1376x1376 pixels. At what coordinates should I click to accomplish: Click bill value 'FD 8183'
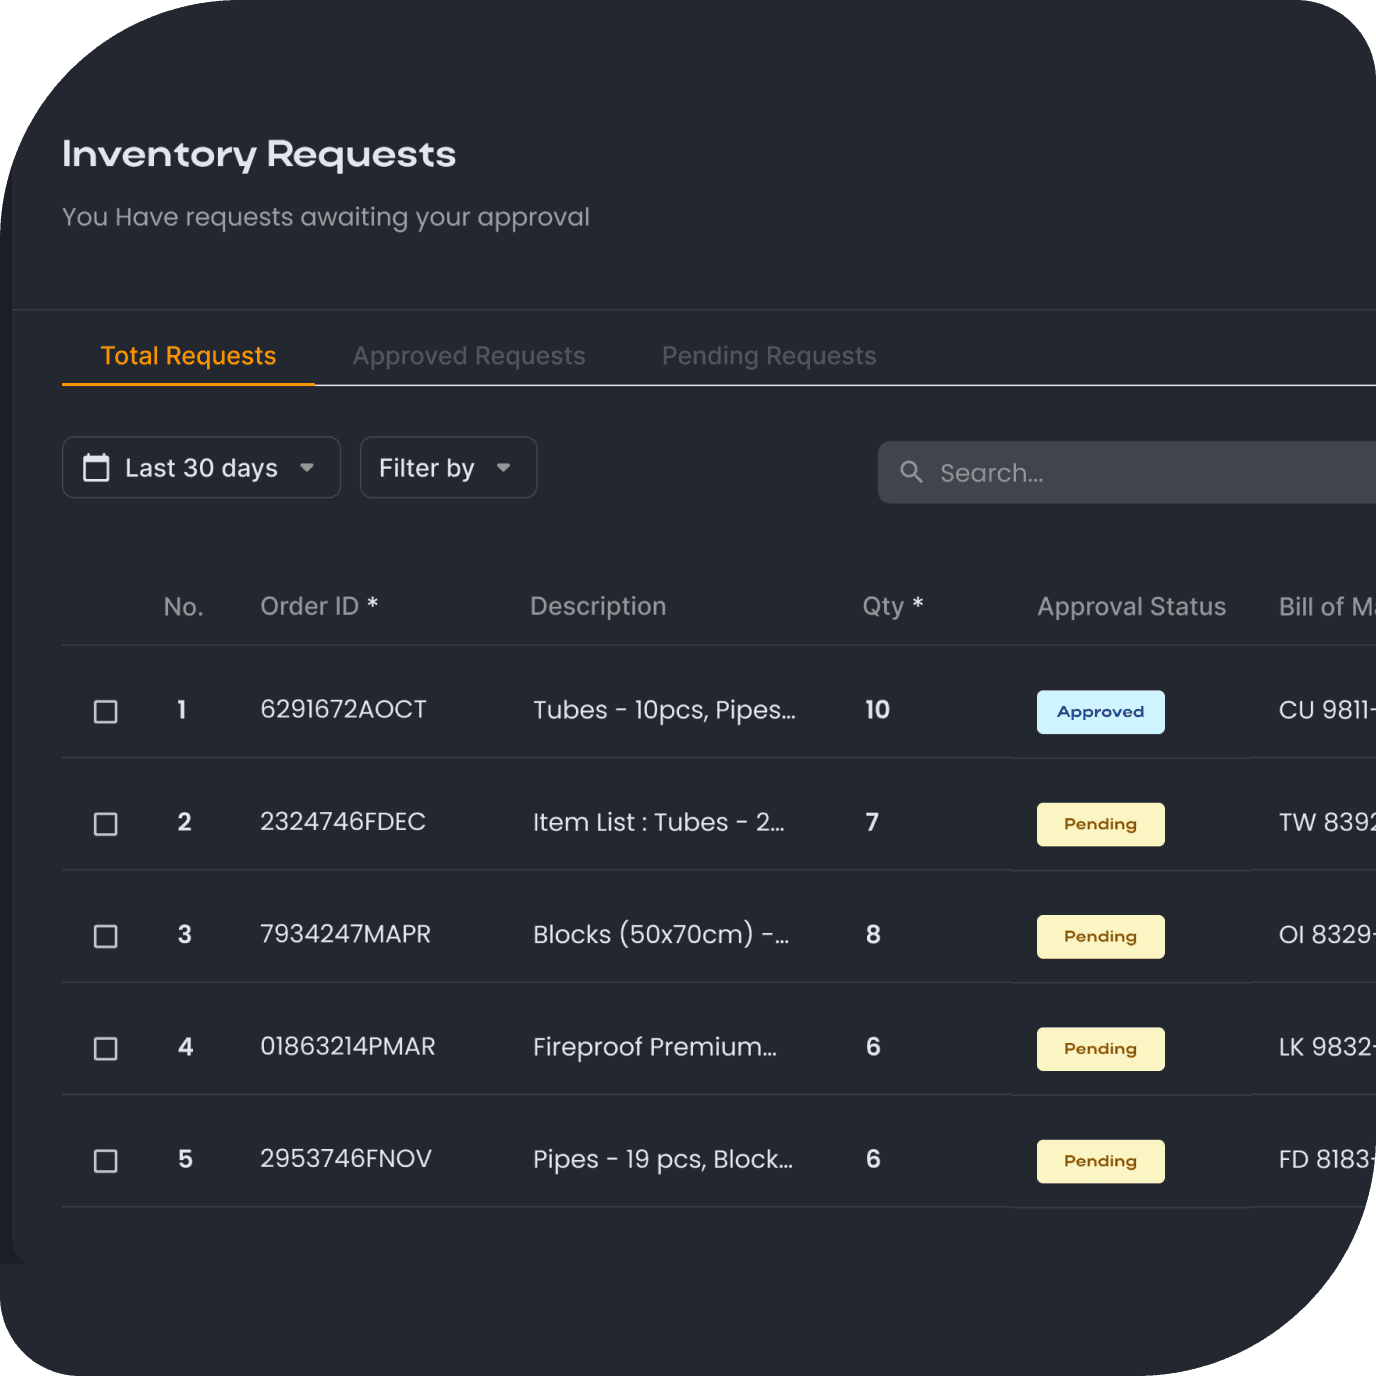1327,1159
